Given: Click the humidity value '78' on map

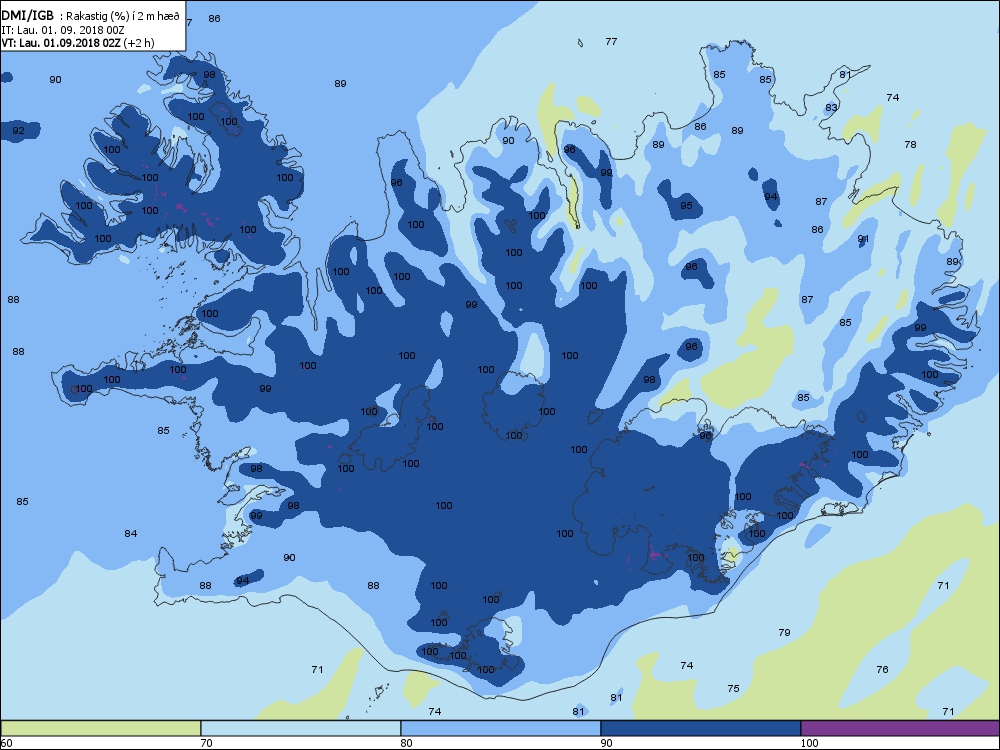Looking at the screenshot, I should pyautogui.click(x=910, y=145).
